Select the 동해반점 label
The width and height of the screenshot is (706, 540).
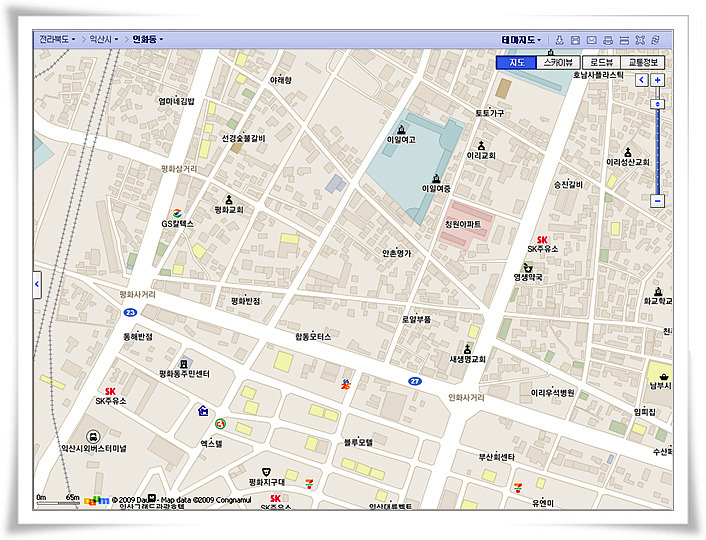pos(138,336)
